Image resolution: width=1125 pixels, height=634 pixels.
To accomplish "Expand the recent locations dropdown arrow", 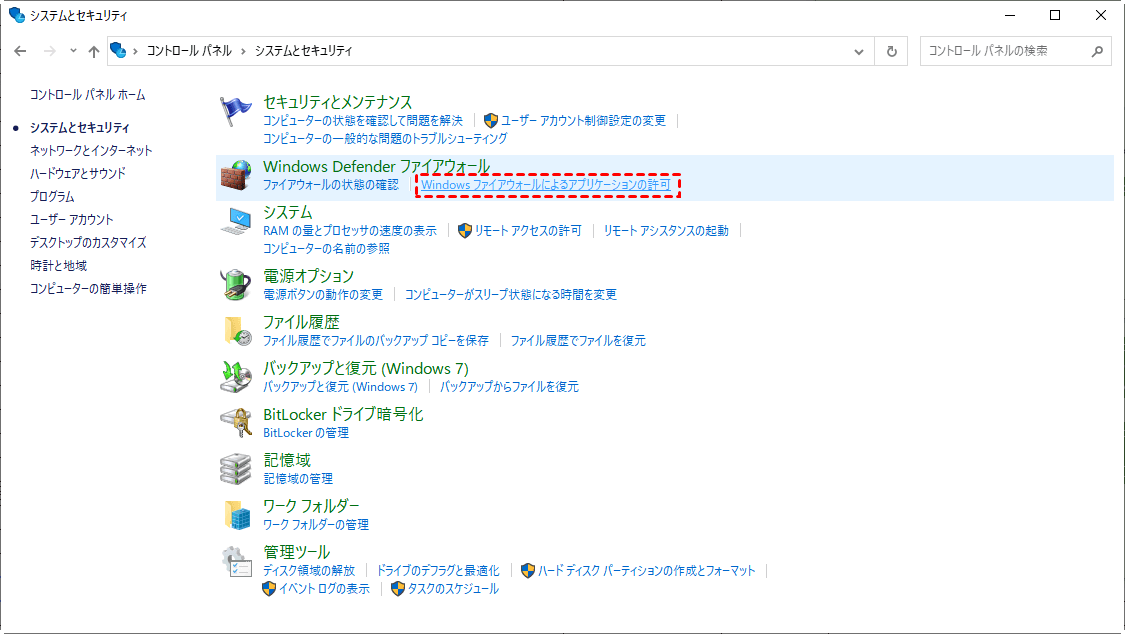I will [x=73, y=51].
